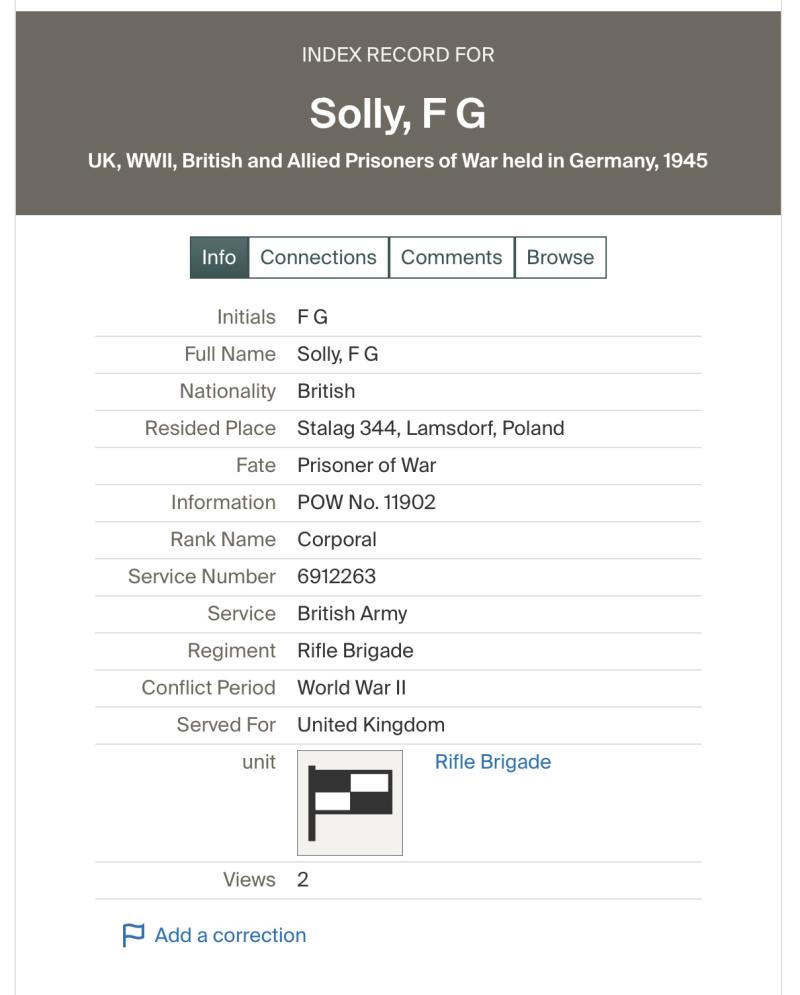Screen dimensions: 800x995
Task: Follow the Rifle Brigade unit link
Action: [493, 761]
